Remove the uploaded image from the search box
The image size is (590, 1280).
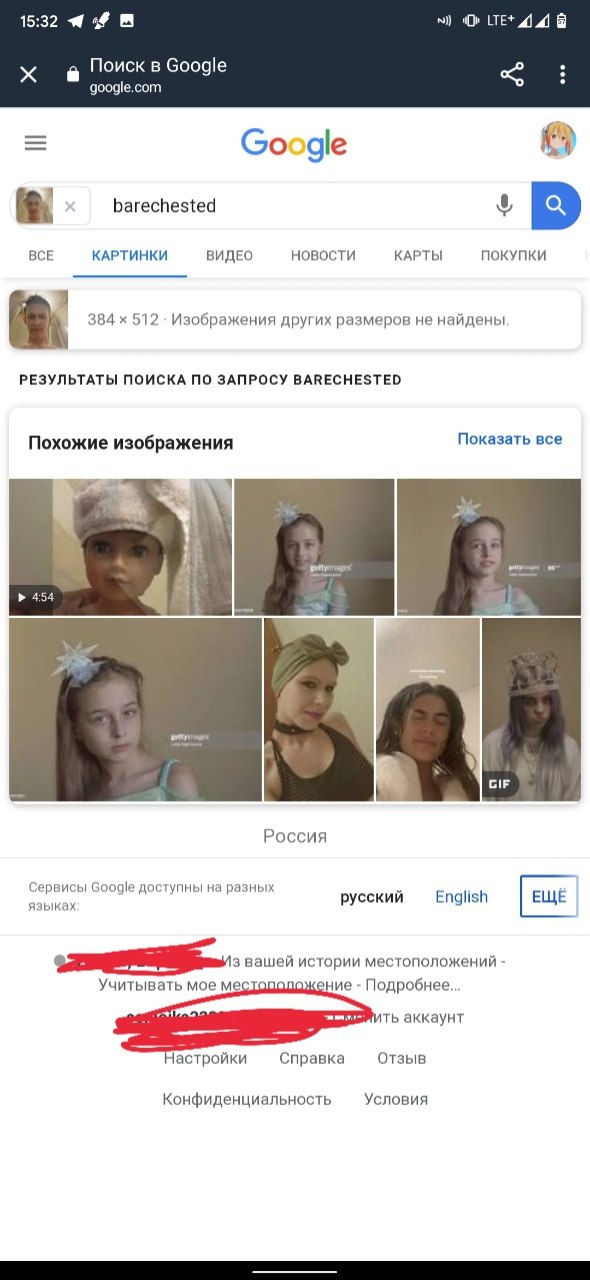pos(70,207)
